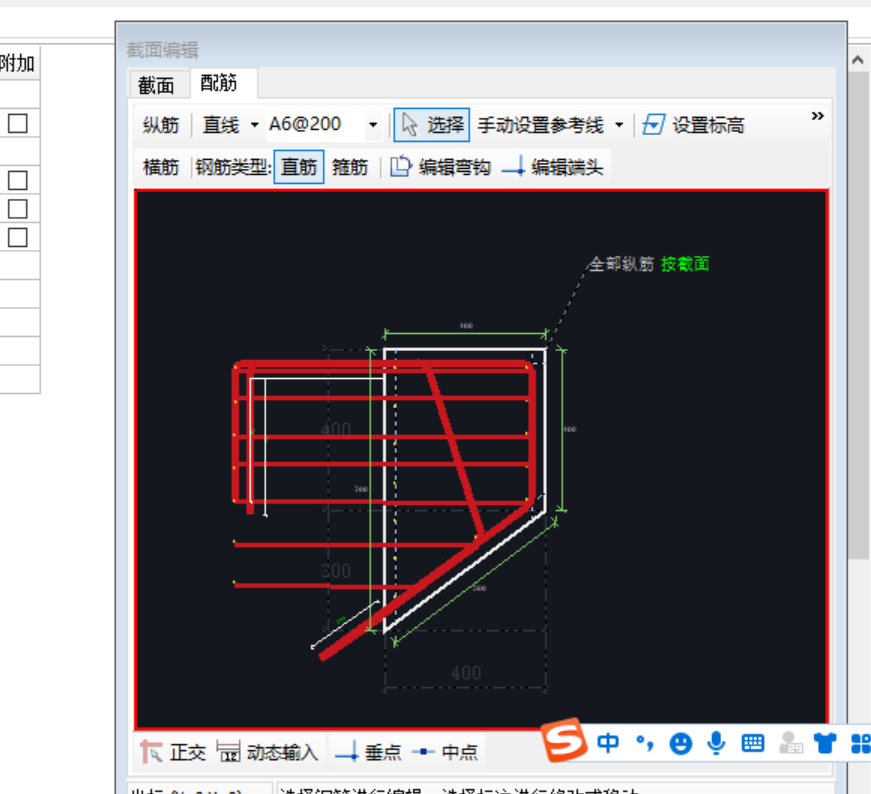Screen dimensions: 871x794
Task: Select 箍筋 rebar type
Action: 350,167
